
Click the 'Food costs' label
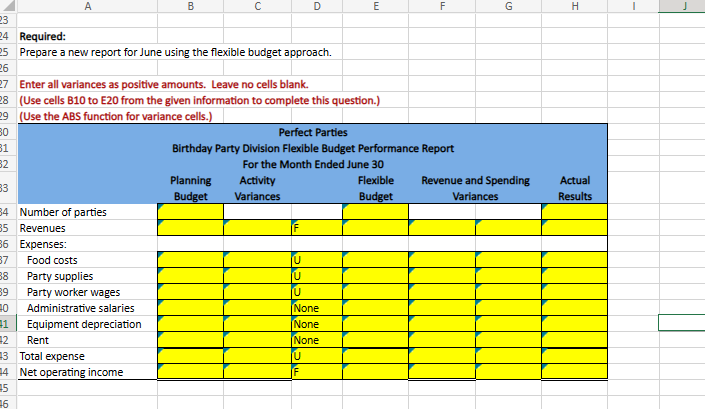tap(52, 260)
